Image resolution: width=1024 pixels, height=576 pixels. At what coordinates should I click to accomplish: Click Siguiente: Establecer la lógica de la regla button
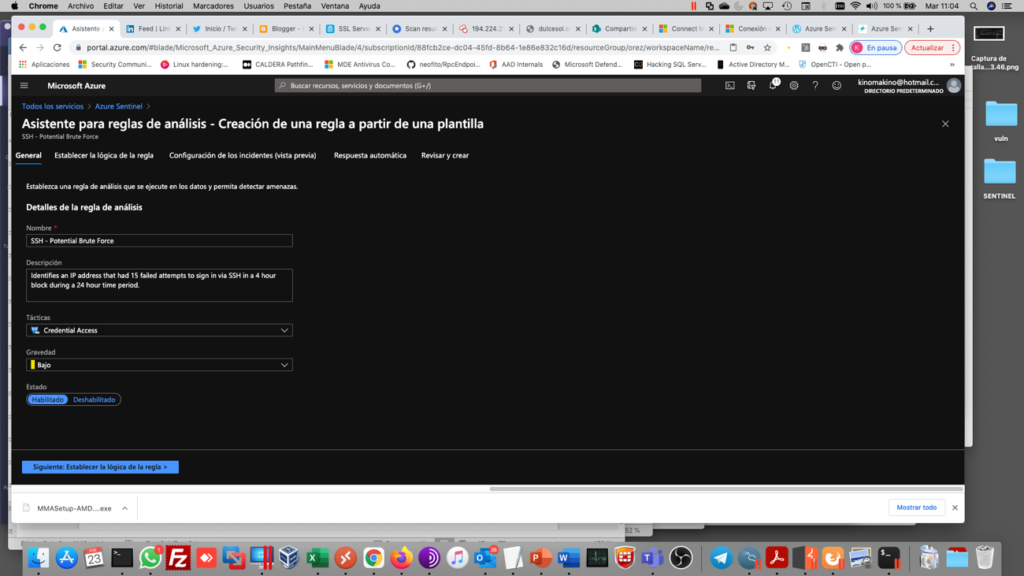(x=100, y=466)
